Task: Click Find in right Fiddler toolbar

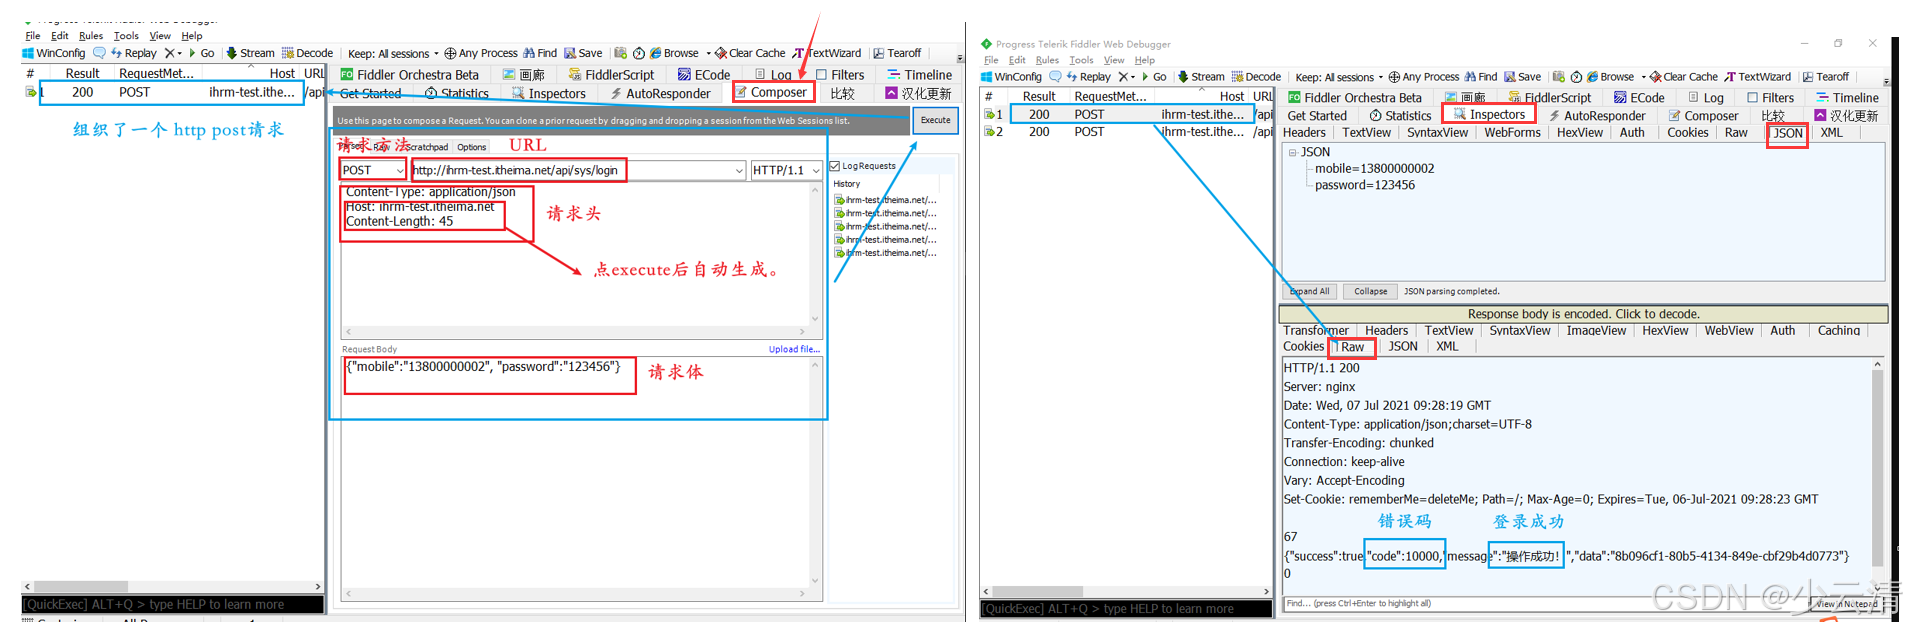Action: (1481, 77)
